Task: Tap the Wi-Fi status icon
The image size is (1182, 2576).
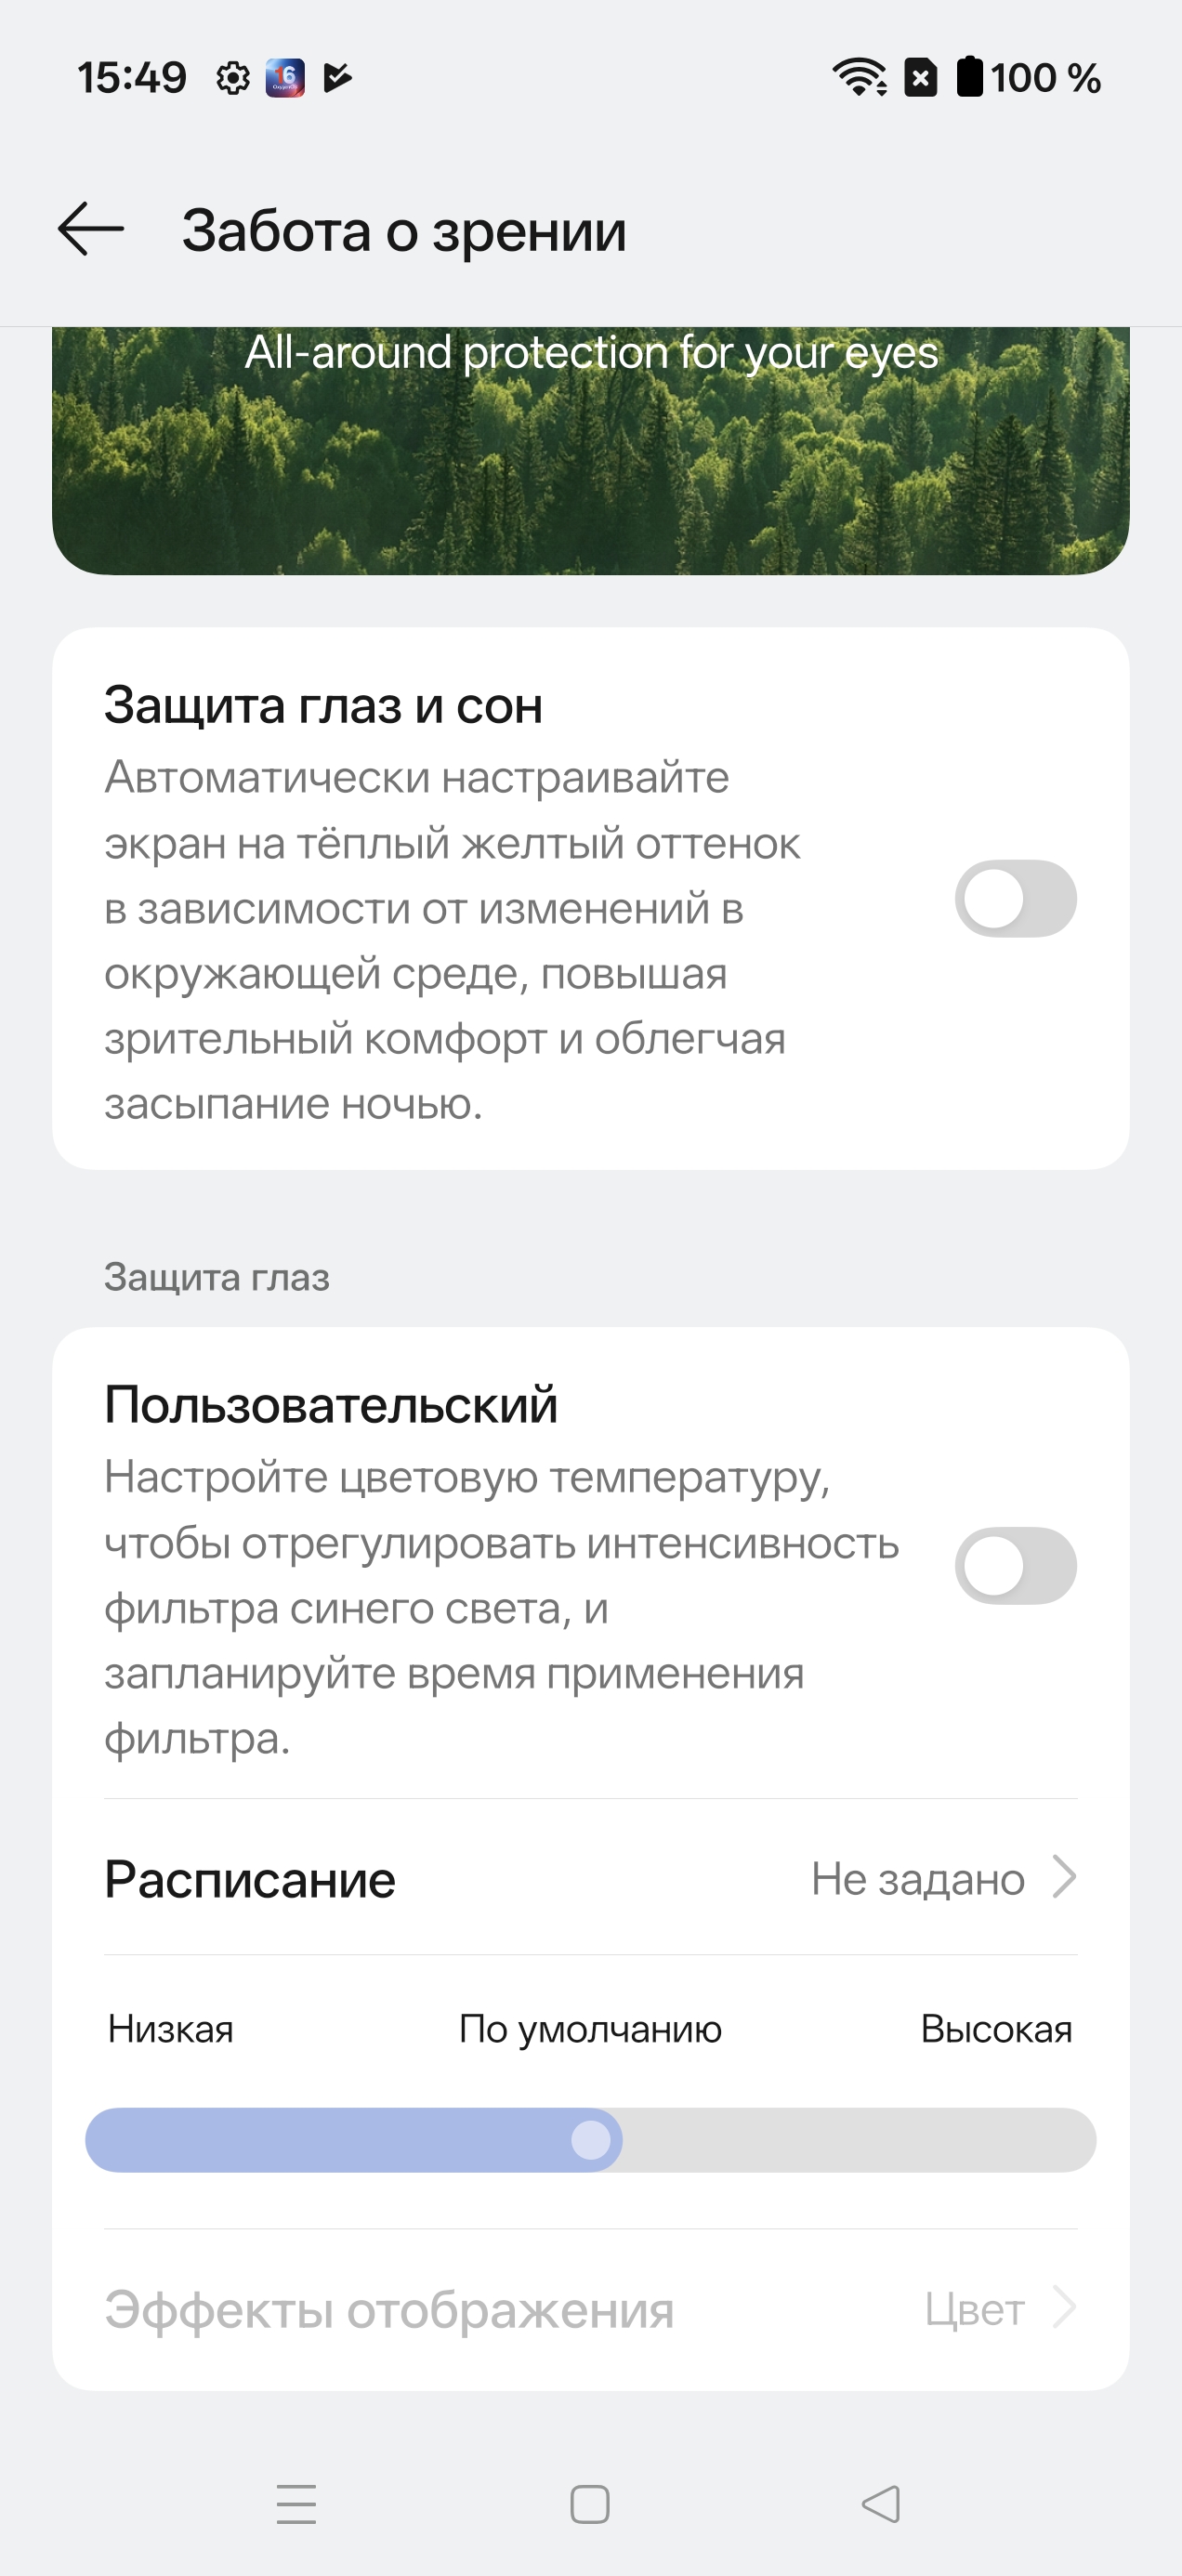Action: tap(859, 78)
